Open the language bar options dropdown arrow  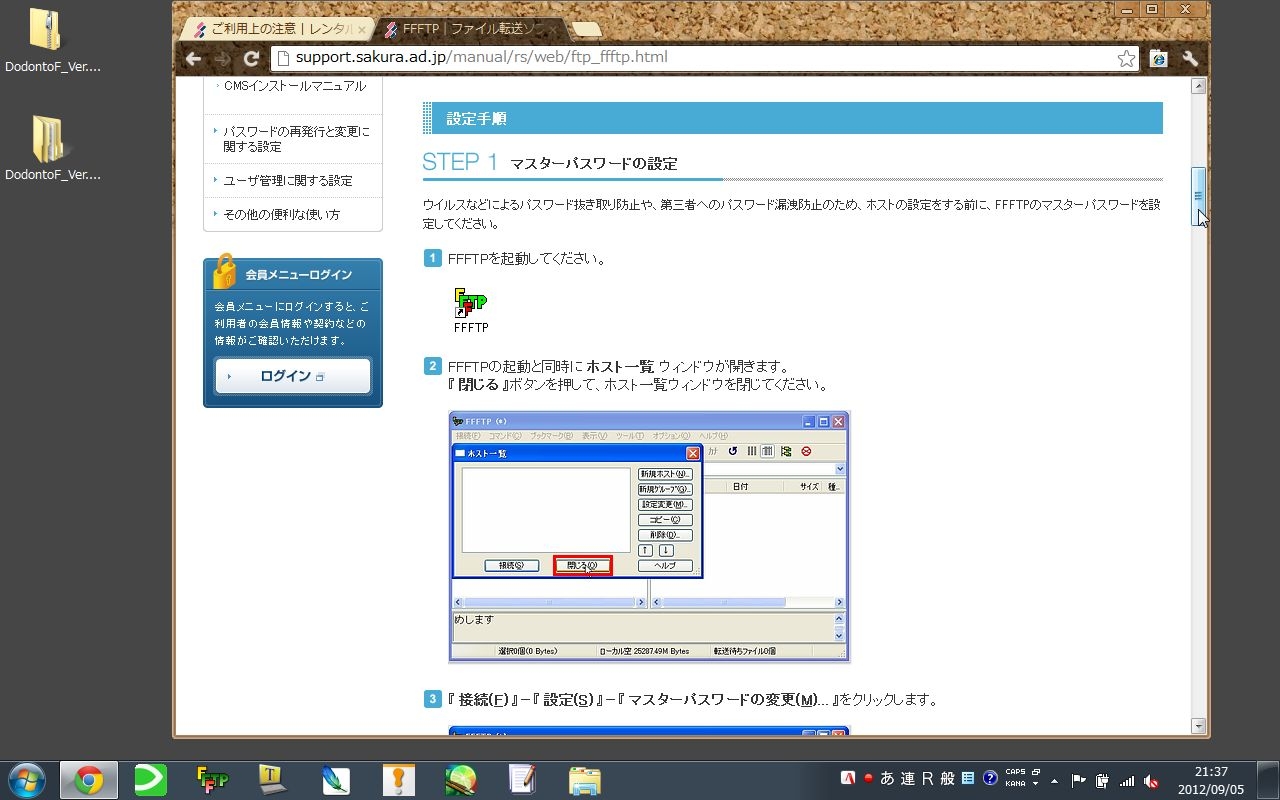[1036, 785]
